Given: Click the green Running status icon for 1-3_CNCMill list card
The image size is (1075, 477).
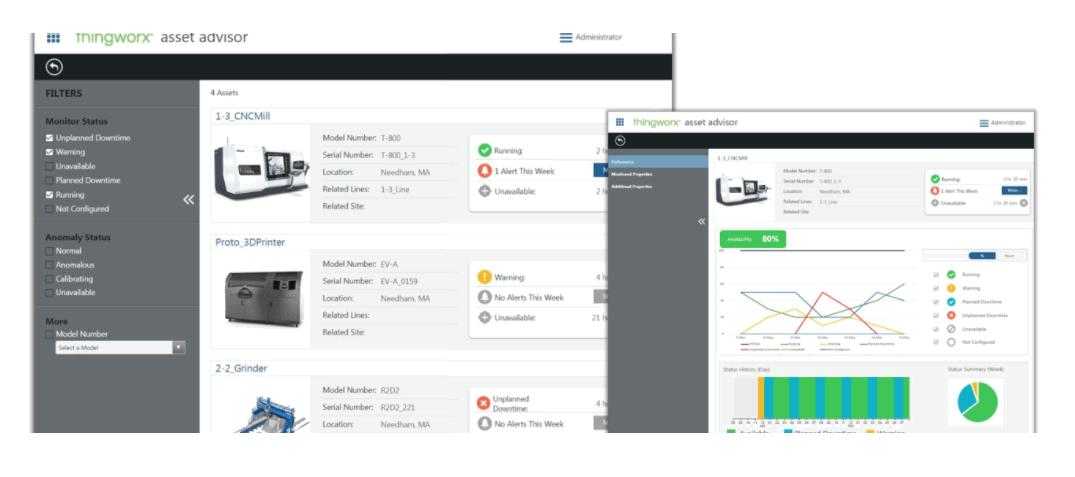Looking at the screenshot, I should (x=485, y=150).
